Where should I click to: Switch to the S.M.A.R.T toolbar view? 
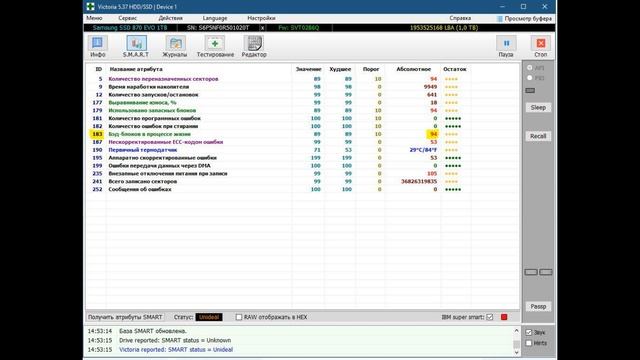click(136, 46)
